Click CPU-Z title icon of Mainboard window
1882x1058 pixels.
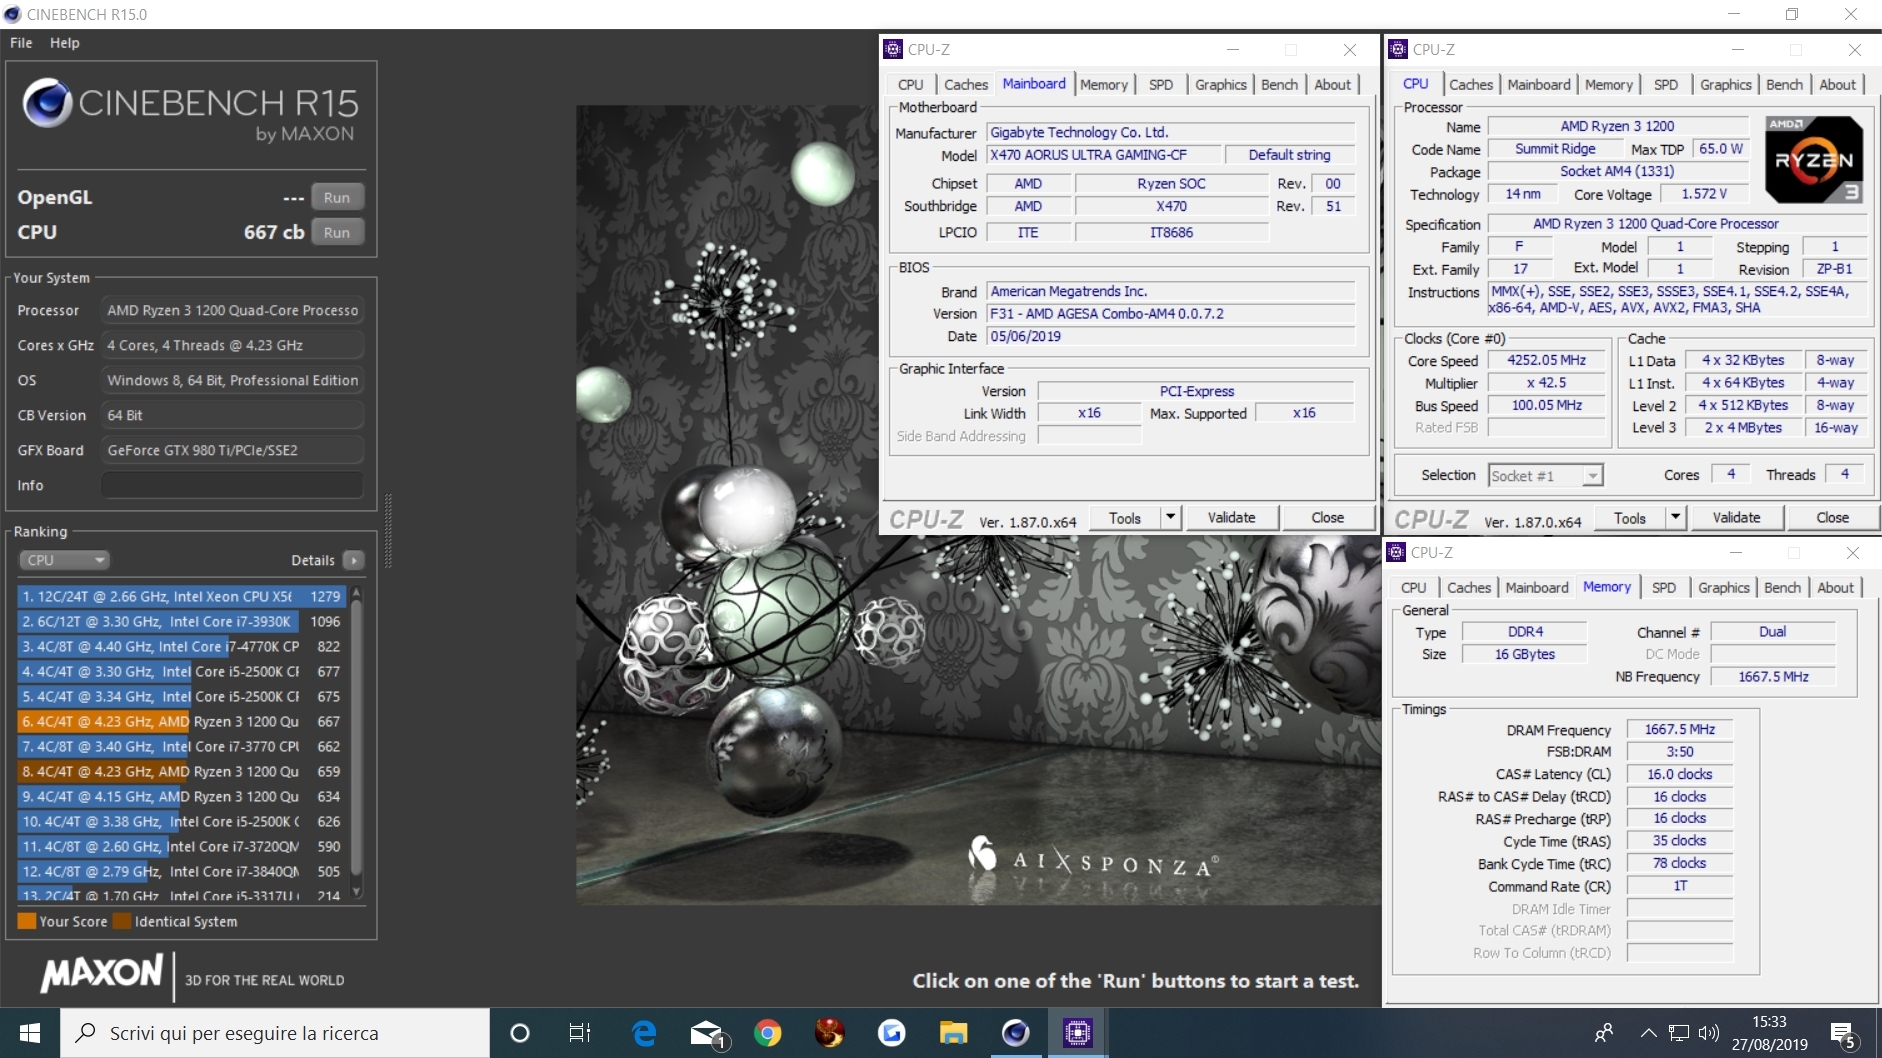pos(893,49)
